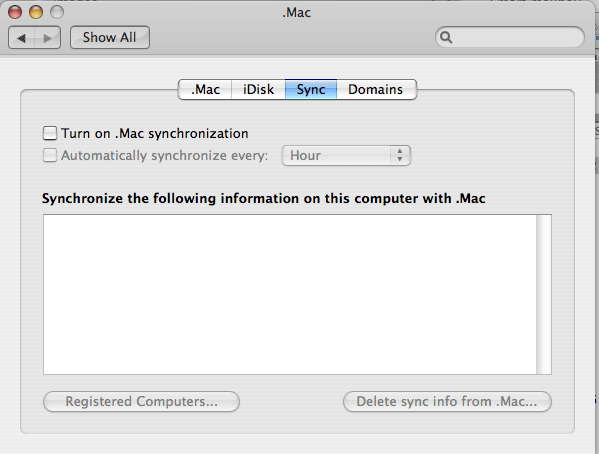Click the Show All button
The height and width of the screenshot is (454, 599).
coord(110,37)
